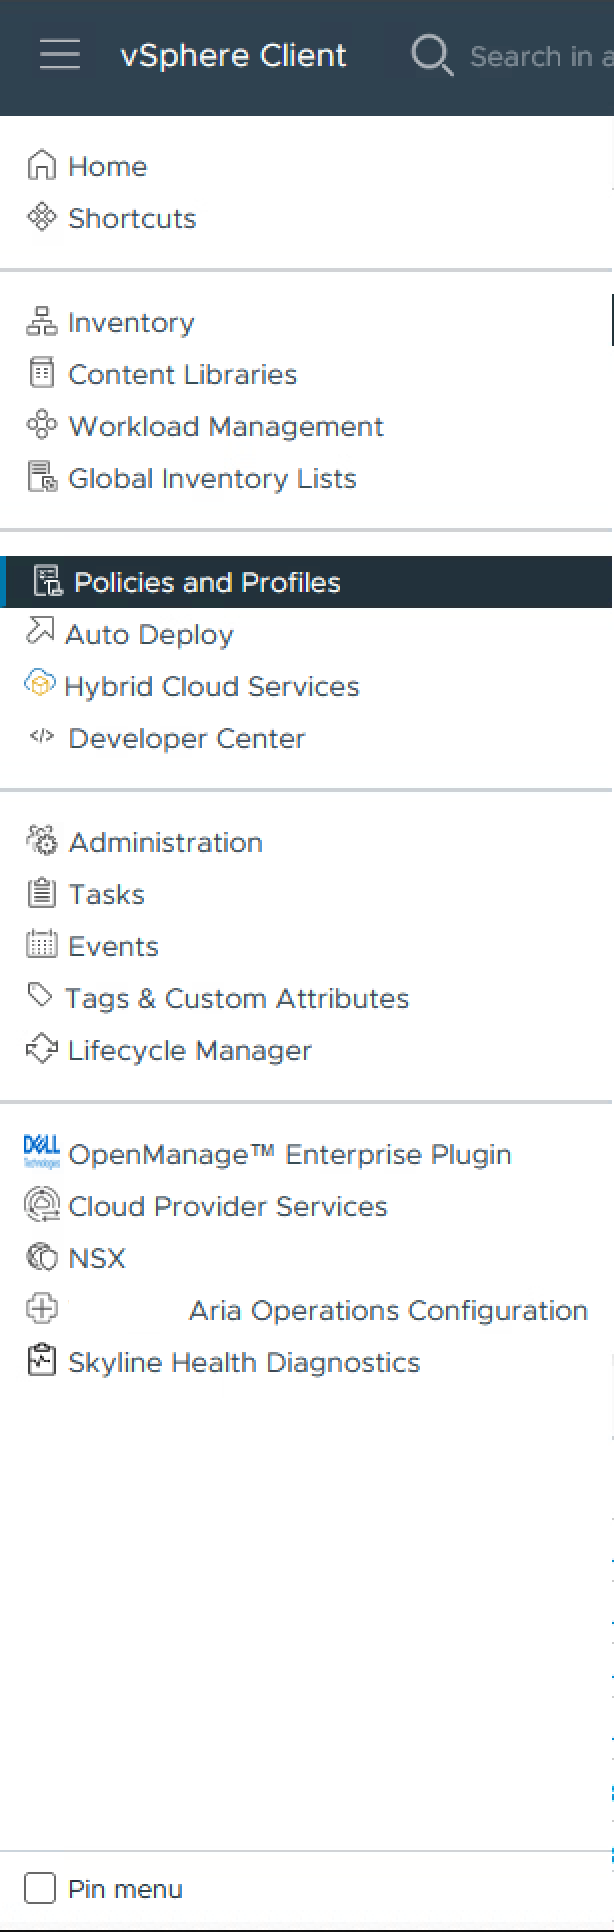Viewport: 614px width, 1932px height.
Task: Open Content Libraries
Action: [182, 374]
